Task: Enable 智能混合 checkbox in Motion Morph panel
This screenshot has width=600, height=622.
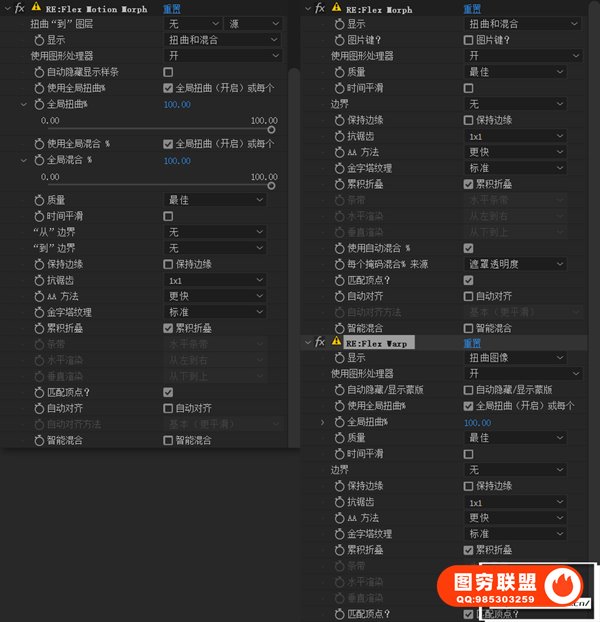Action: pos(168,440)
